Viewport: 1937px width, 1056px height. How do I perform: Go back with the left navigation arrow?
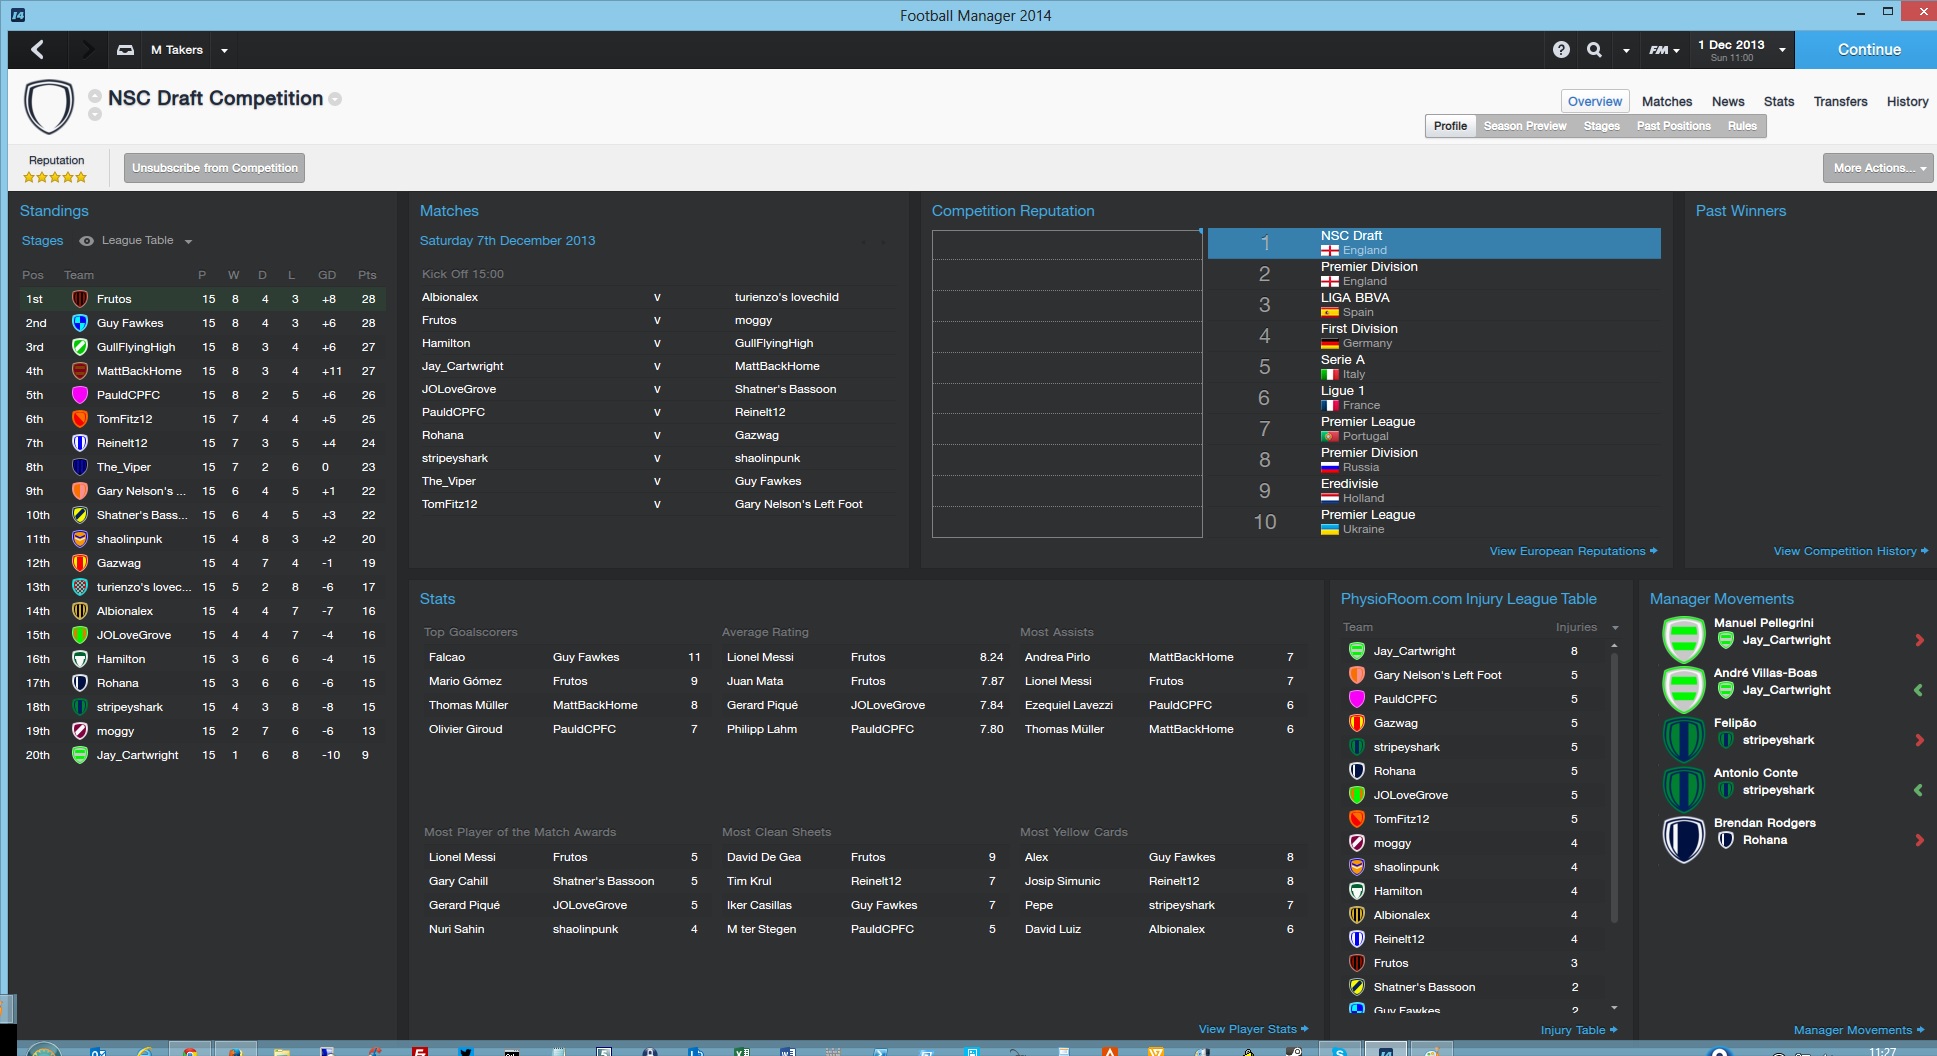coord(37,49)
